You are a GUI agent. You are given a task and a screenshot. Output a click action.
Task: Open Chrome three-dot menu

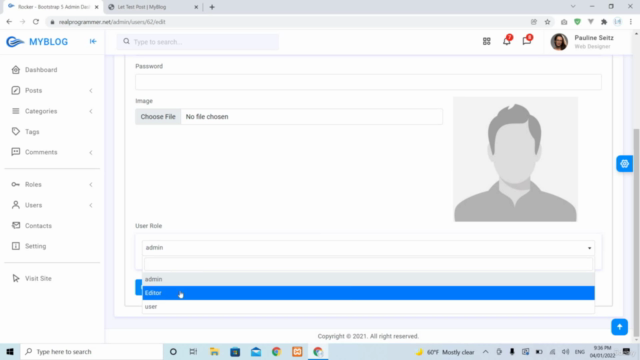(x=631, y=22)
